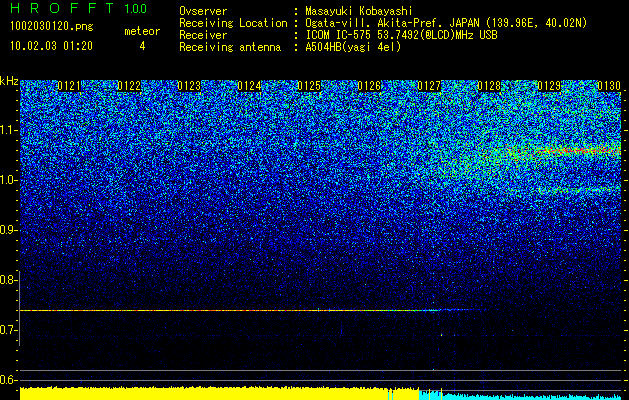The image size is (629, 400).
Task: Click the file name 1002030120.png
Action: coord(52,27)
